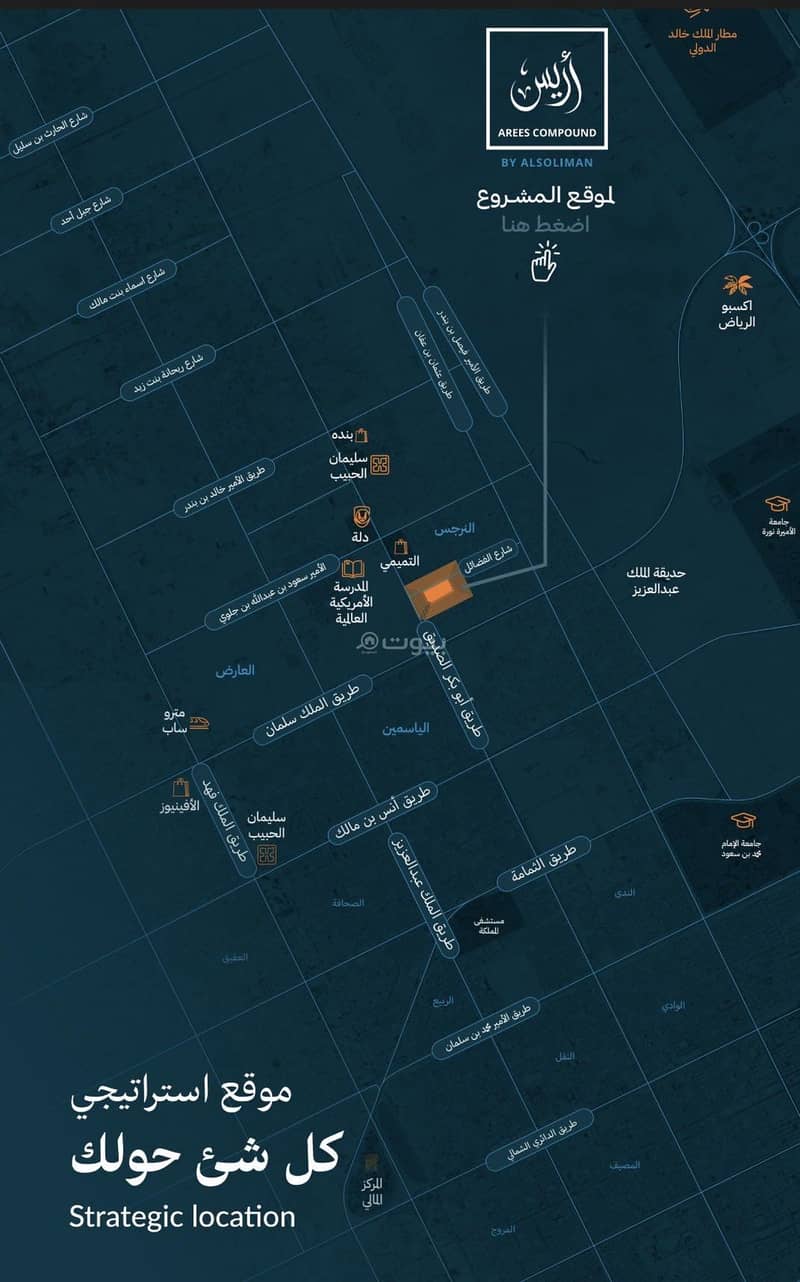Click the Arees Compound logo
Image resolution: width=800 pixels, height=1282 pixels.
click(x=546, y=89)
